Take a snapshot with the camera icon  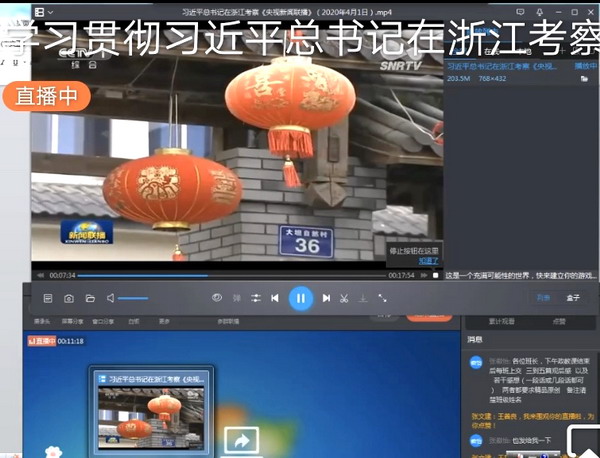pyautogui.click(x=69, y=298)
